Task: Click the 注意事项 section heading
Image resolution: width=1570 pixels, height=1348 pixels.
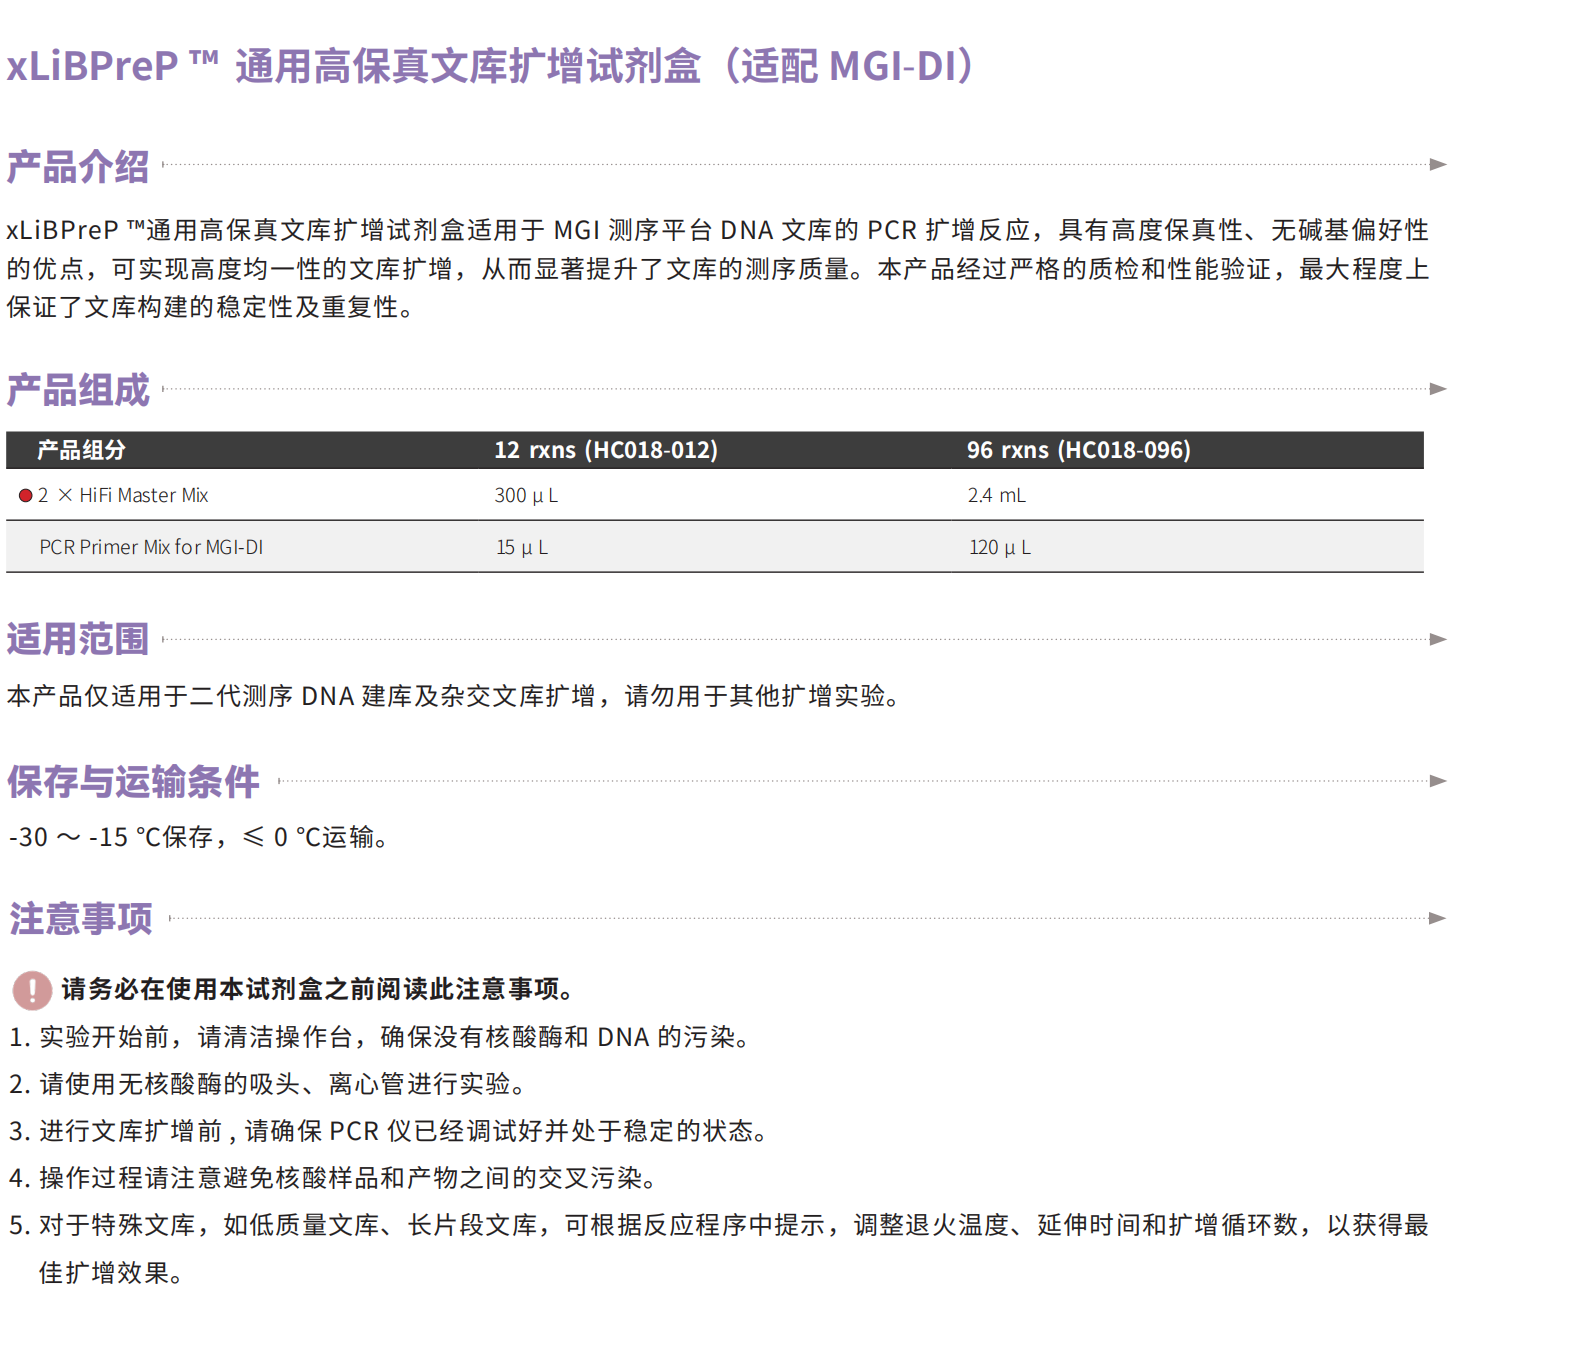Action: click(x=80, y=919)
